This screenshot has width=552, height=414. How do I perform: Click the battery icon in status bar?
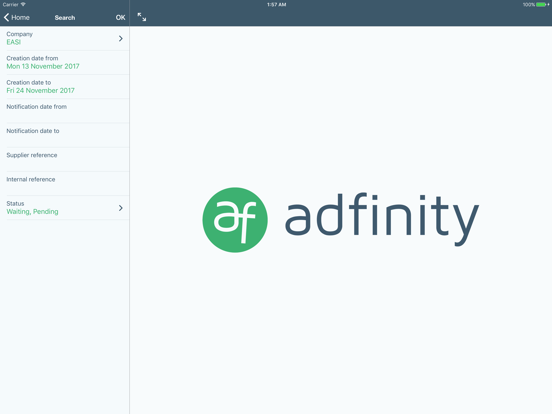tap(542, 5)
